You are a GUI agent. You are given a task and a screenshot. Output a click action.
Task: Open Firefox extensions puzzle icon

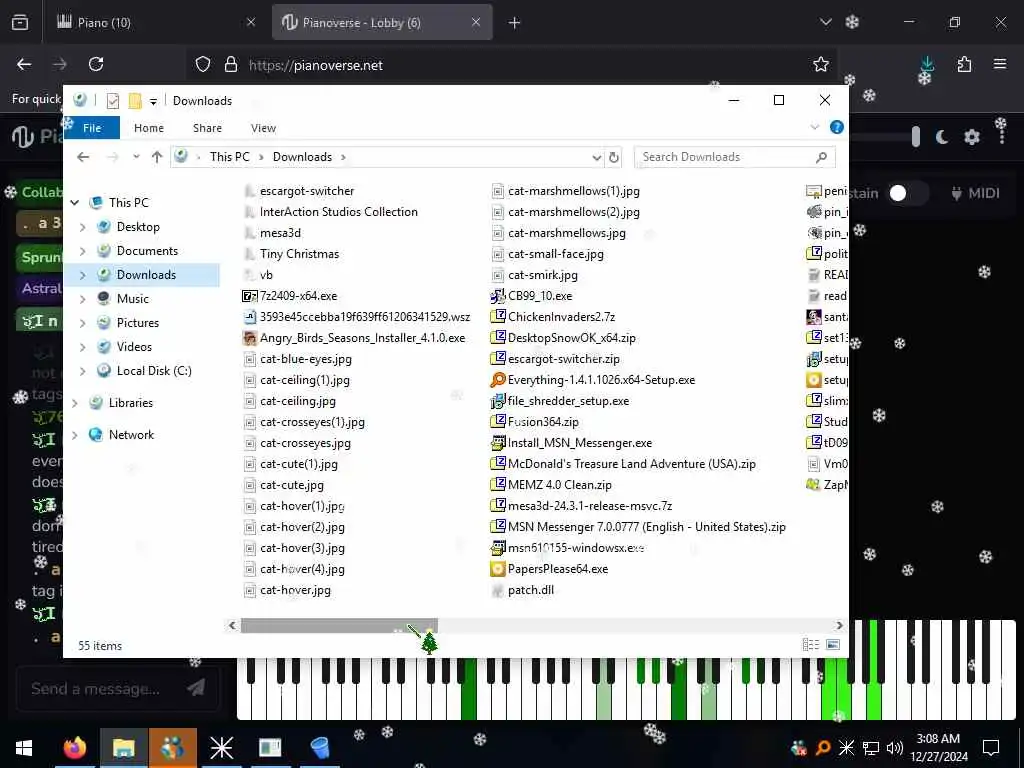[964, 64]
